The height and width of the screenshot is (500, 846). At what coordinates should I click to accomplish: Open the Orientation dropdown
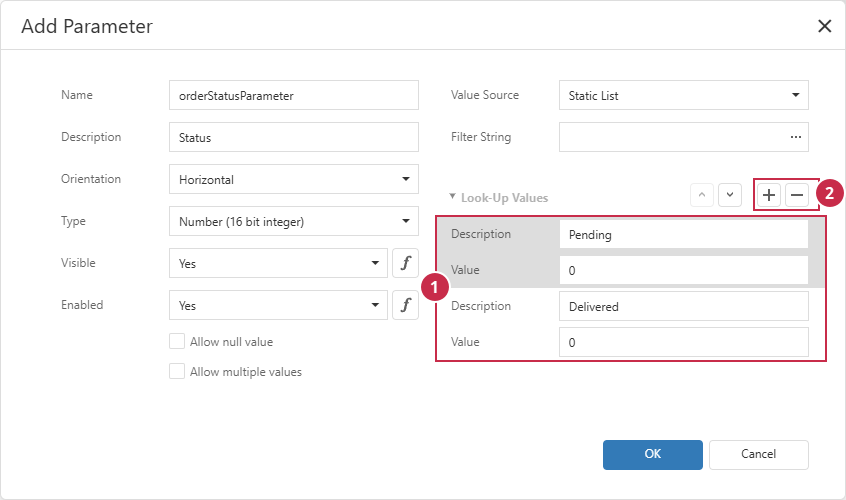click(x=294, y=179)
